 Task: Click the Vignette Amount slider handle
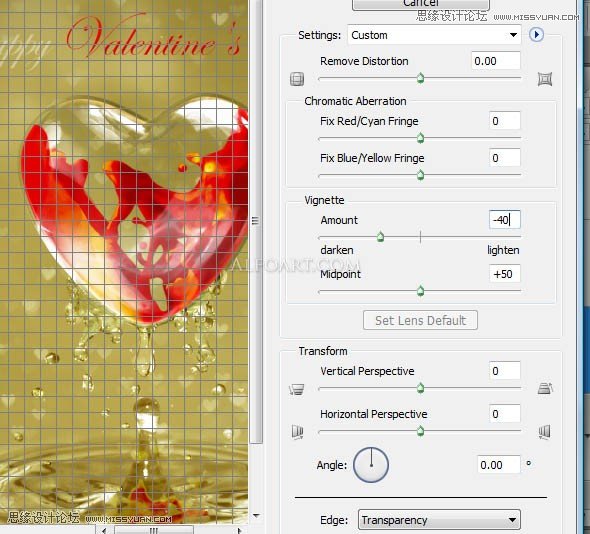pyautogui.click(x=380, y=237)
